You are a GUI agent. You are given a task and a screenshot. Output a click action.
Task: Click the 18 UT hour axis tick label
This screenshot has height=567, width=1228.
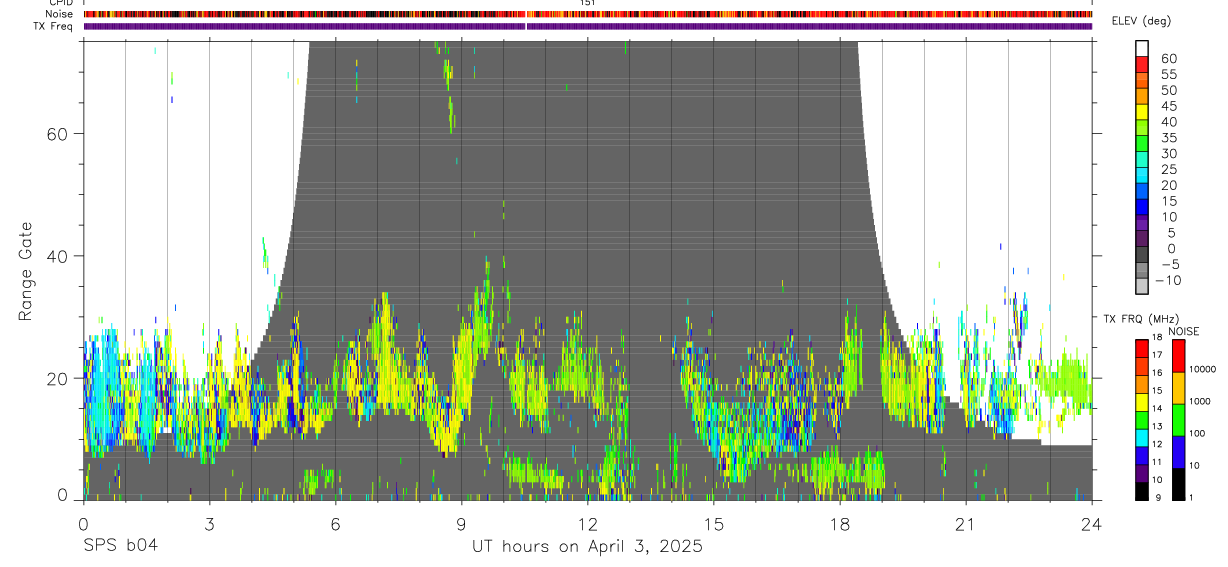pos(840,522)
